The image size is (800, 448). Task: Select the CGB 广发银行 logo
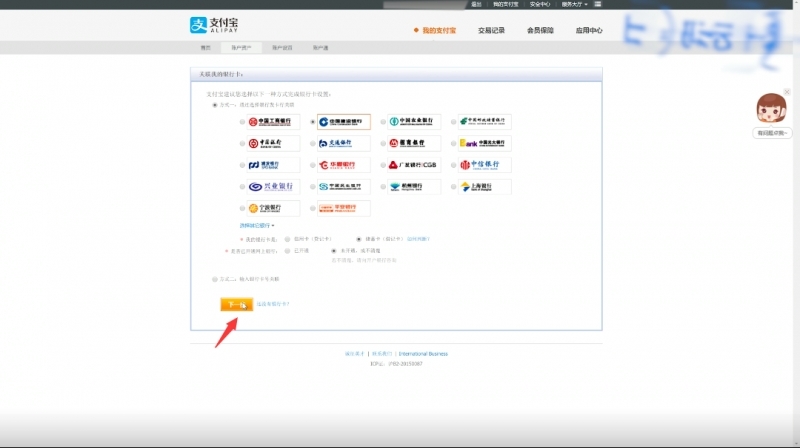click(x=414, y=165)
